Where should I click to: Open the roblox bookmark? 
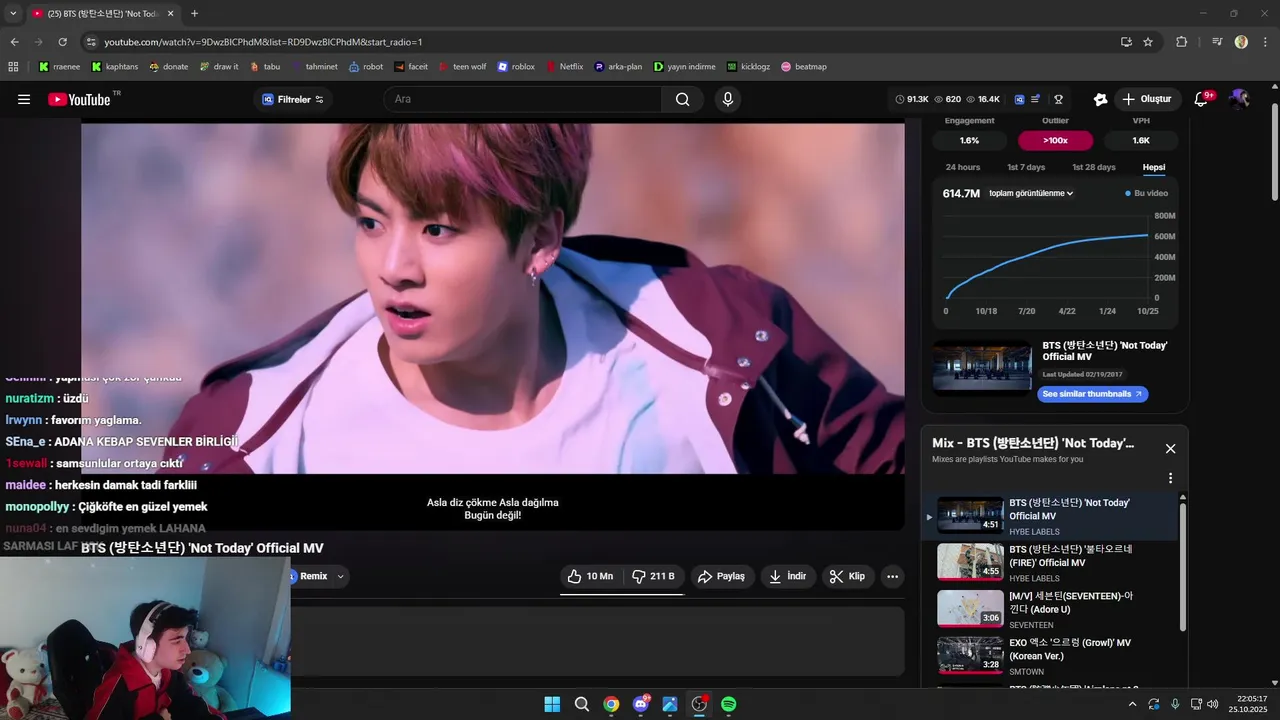pyautogui.click(x=516, y=67)
